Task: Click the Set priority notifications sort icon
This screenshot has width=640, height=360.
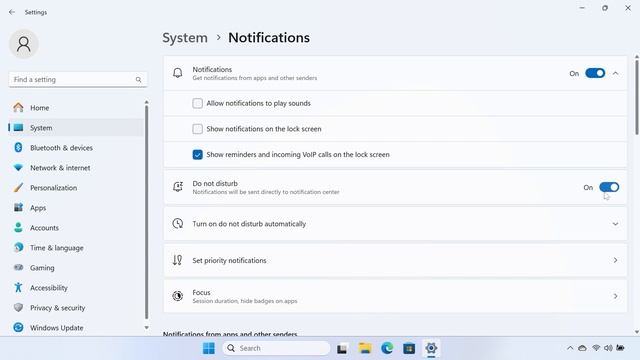Action: tap(178, 260)
